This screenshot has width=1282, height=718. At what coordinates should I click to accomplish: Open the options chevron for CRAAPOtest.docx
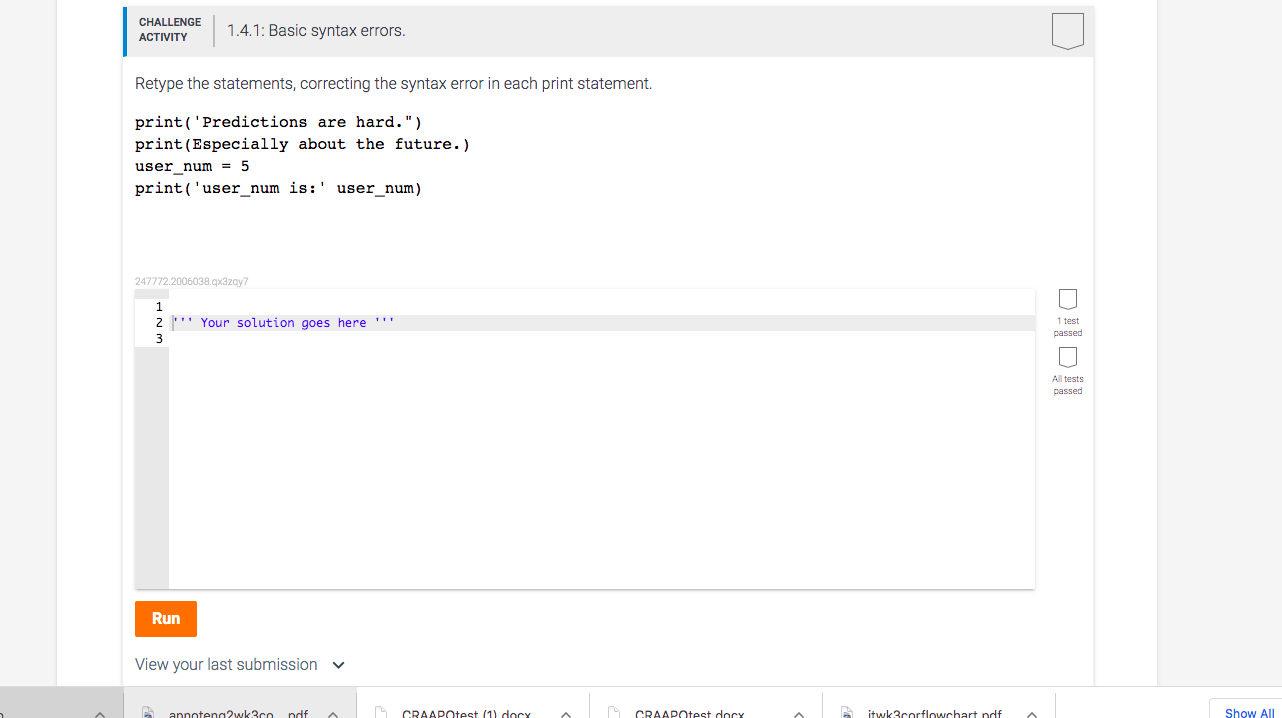tap(798, 713)
